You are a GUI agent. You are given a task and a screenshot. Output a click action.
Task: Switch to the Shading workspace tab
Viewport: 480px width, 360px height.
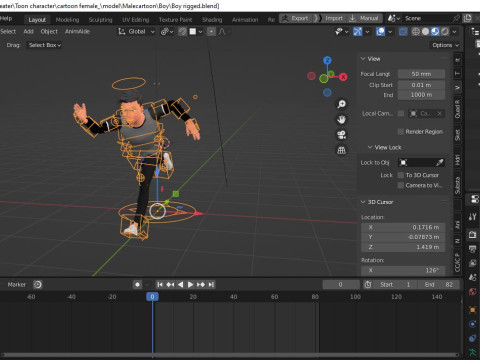point(212,20)
